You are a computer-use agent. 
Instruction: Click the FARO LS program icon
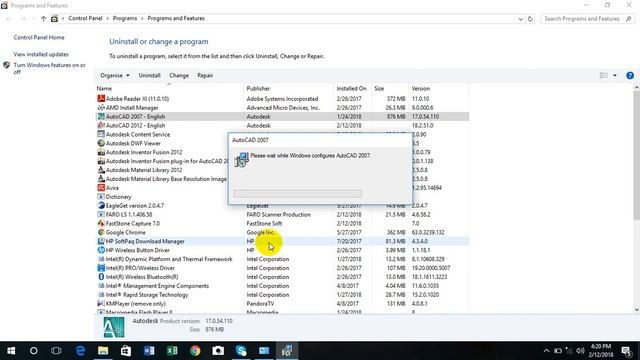coord(101,214)
